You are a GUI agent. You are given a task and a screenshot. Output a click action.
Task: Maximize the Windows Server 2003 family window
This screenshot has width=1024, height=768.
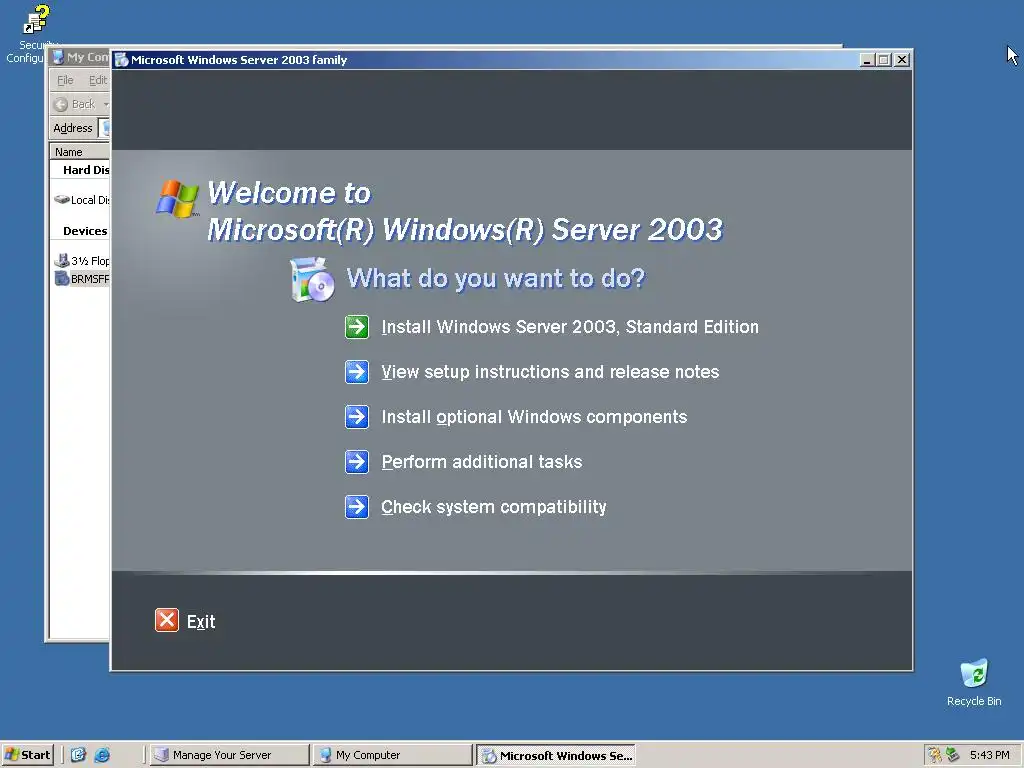[x=884, y=60]
